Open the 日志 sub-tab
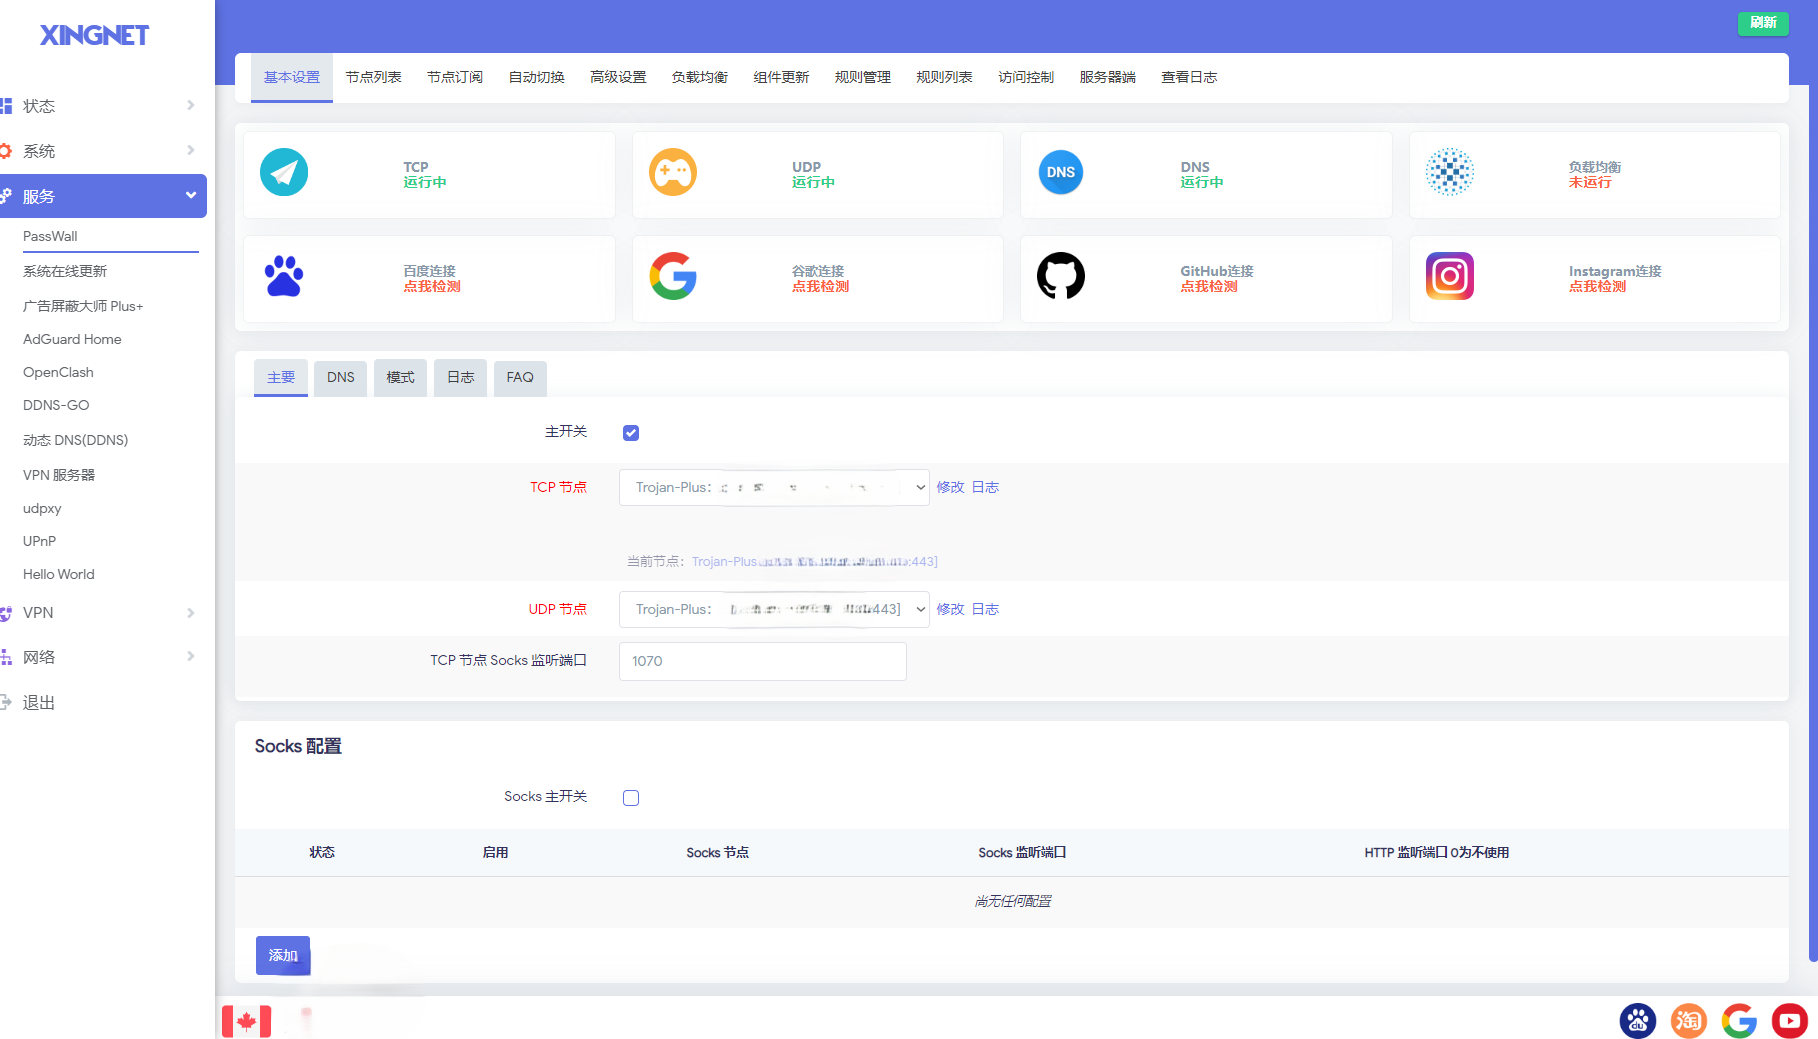 point(461,378)
